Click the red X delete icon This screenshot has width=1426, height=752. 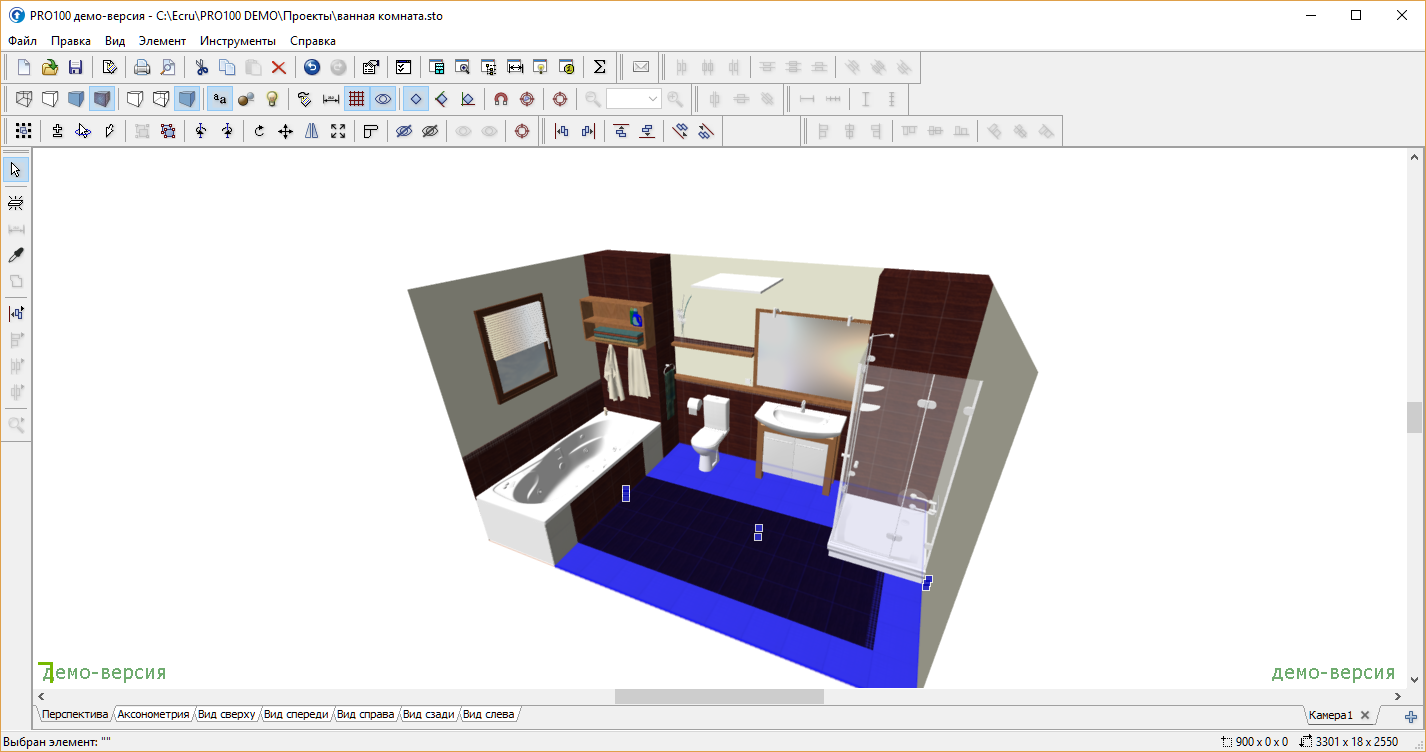(279, 68)
